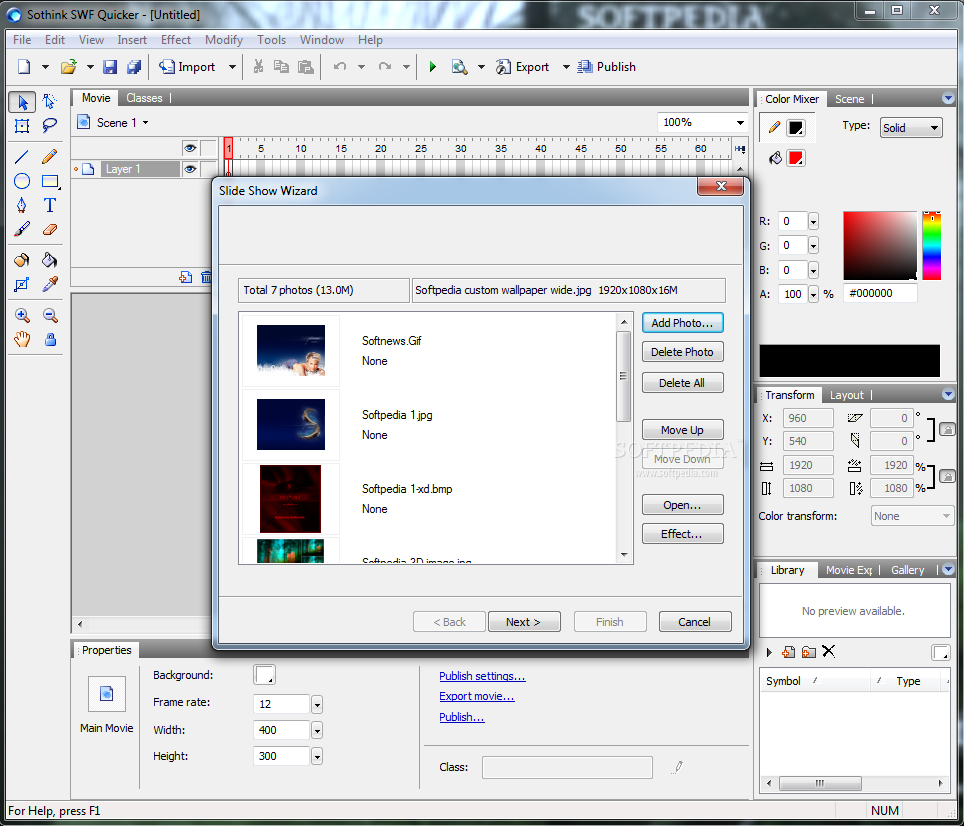Screen dimensions: 964x826
Task: Select the Hand tool
Action: coord(22,339)
